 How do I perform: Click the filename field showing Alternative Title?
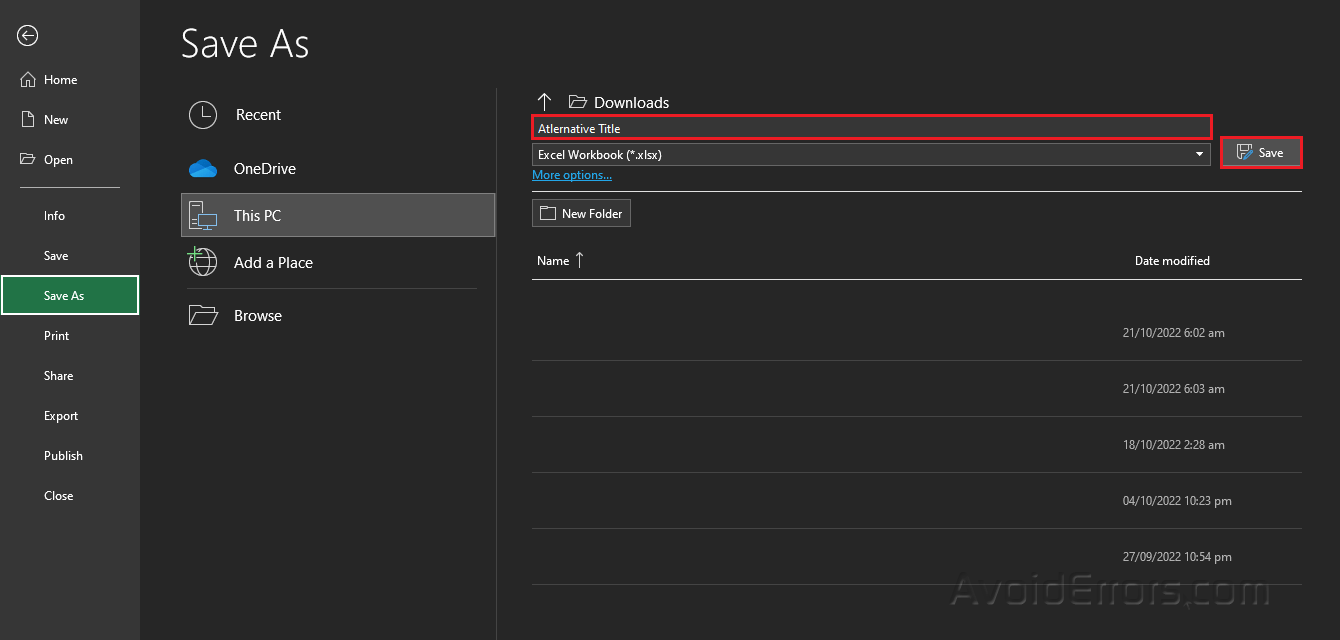tap(870, 128)
